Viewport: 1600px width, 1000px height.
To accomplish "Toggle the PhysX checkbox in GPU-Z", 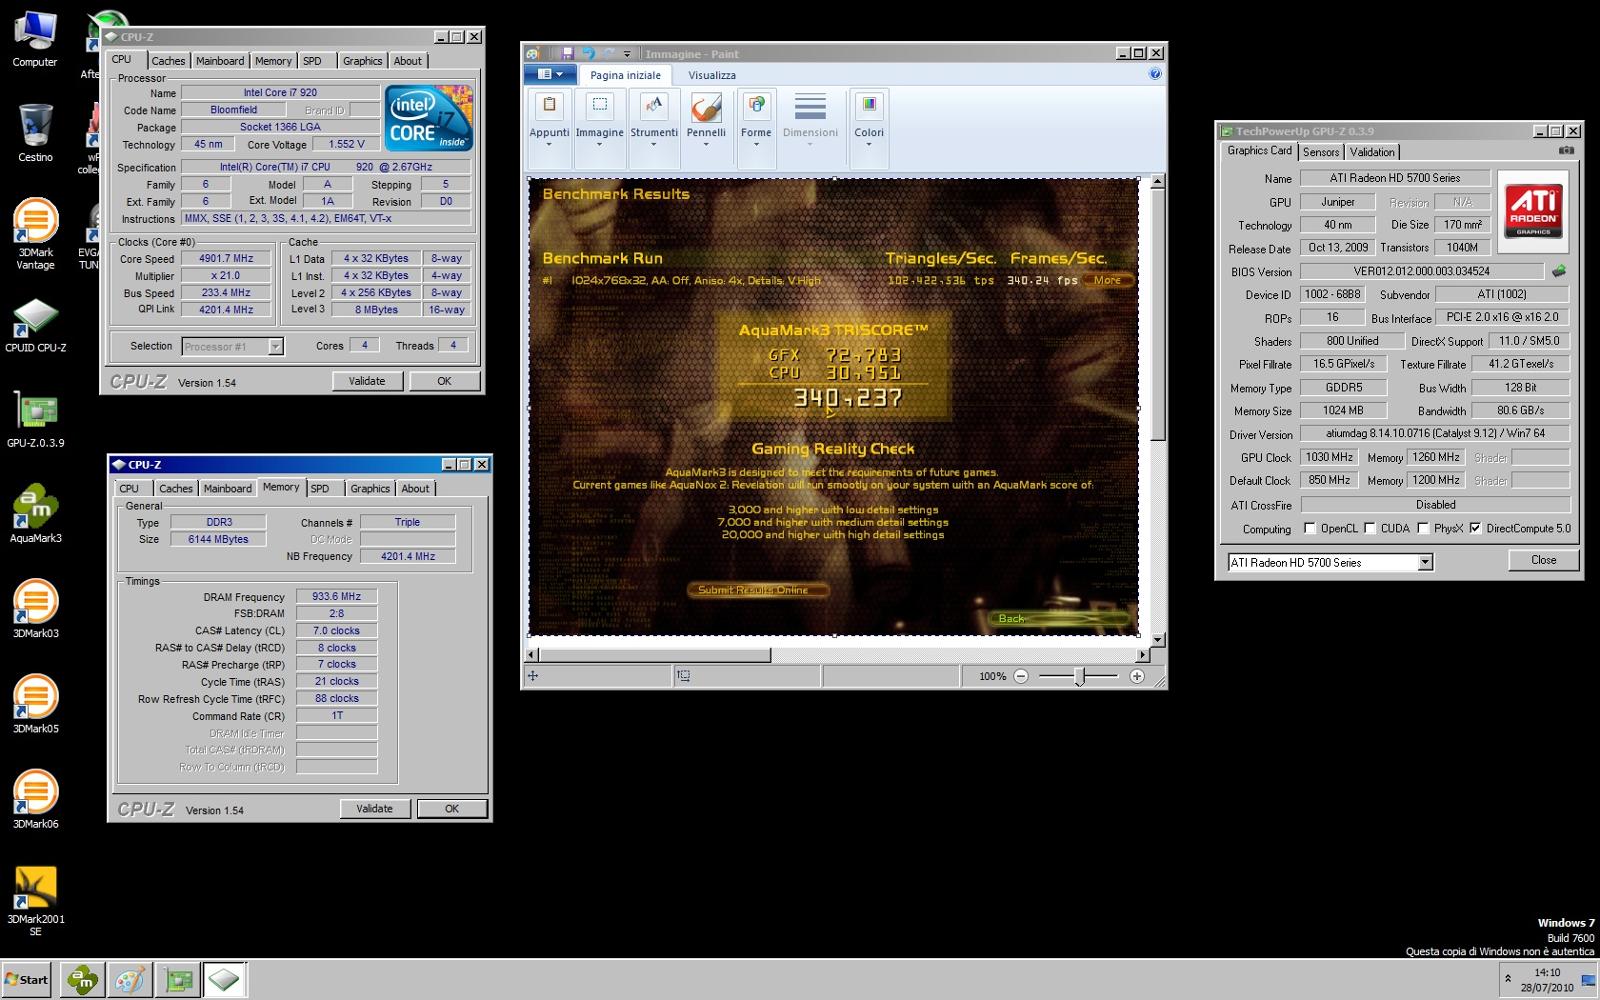I will pos(1422,528).
